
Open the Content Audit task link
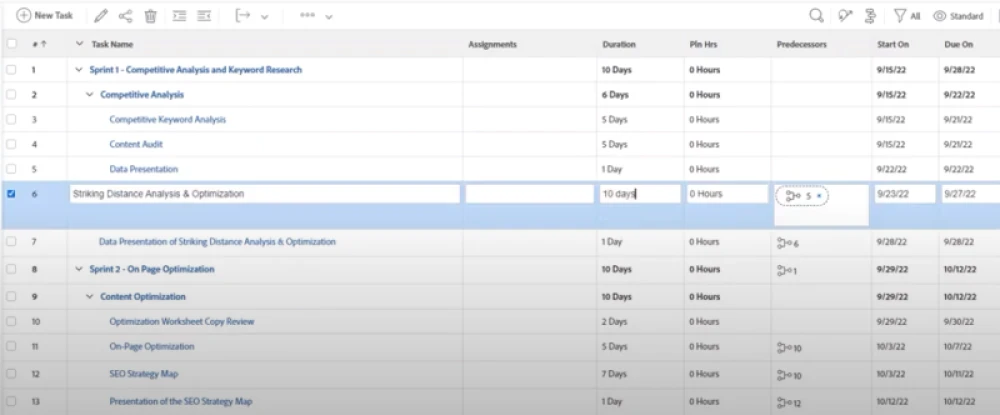(x=136, y=144)
